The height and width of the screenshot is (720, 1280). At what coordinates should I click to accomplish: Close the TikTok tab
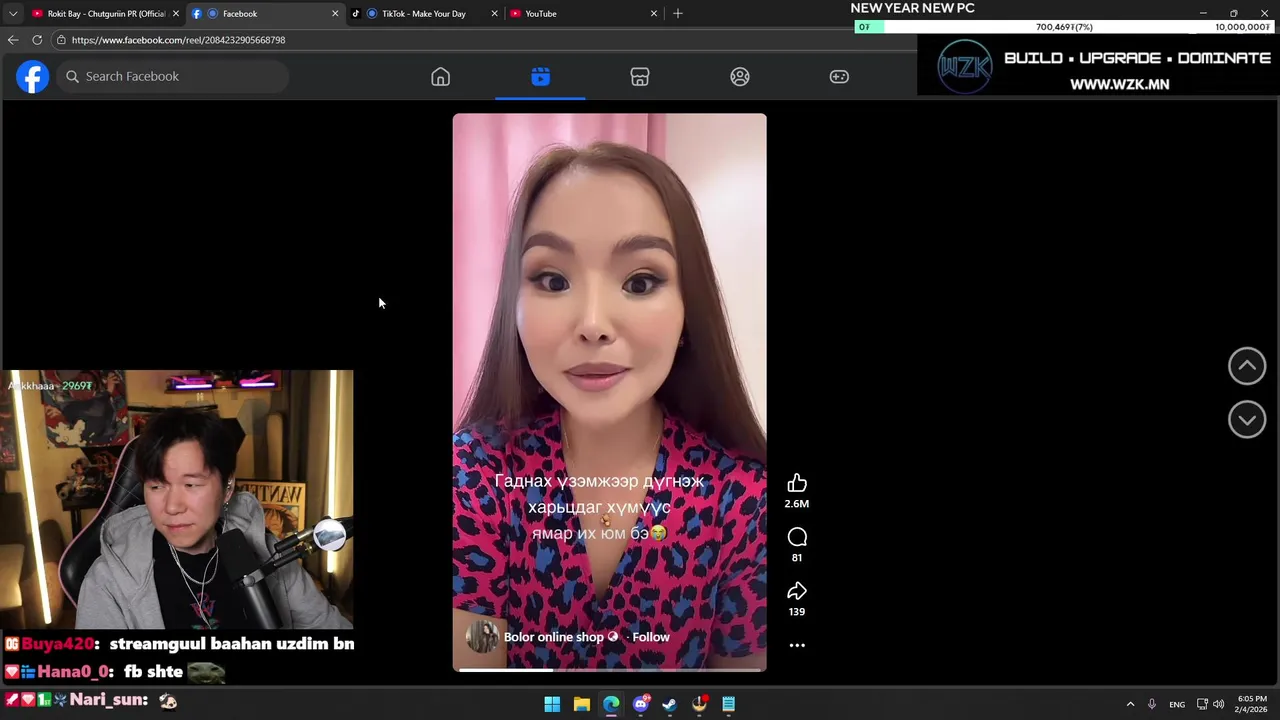point(494,14)
